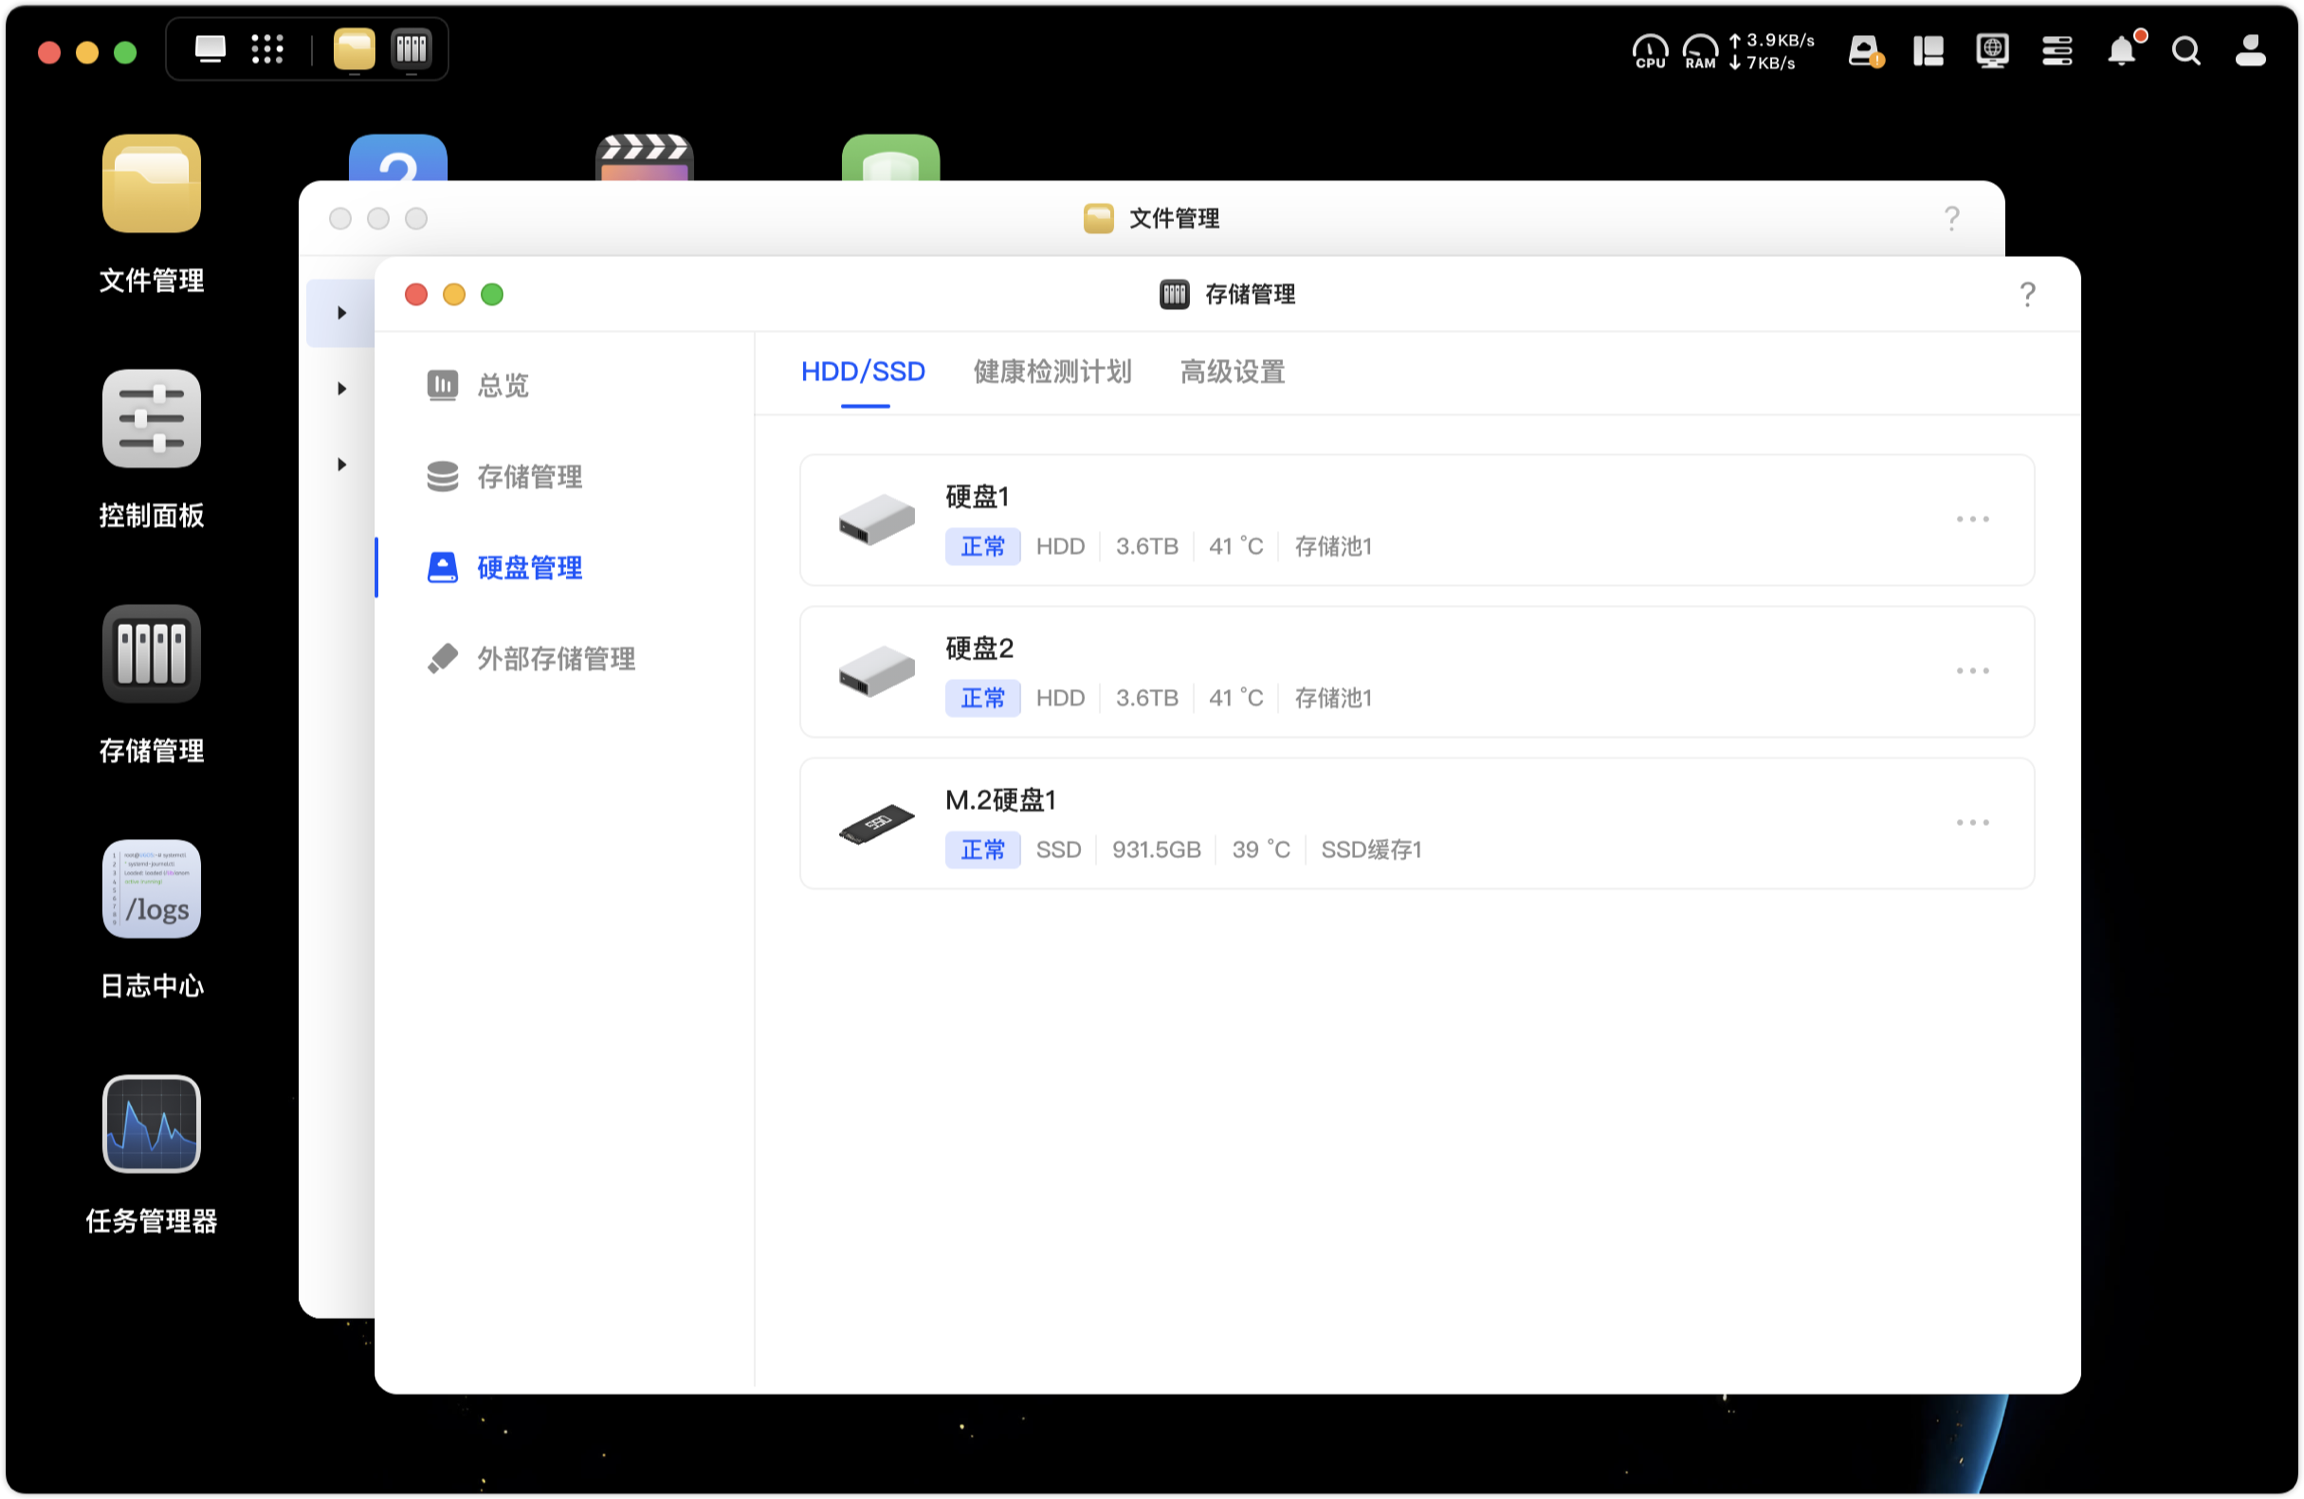Open the drive warning status icon
The width and height of the screenshot is (2304, 1499).
pos(1865,51)
